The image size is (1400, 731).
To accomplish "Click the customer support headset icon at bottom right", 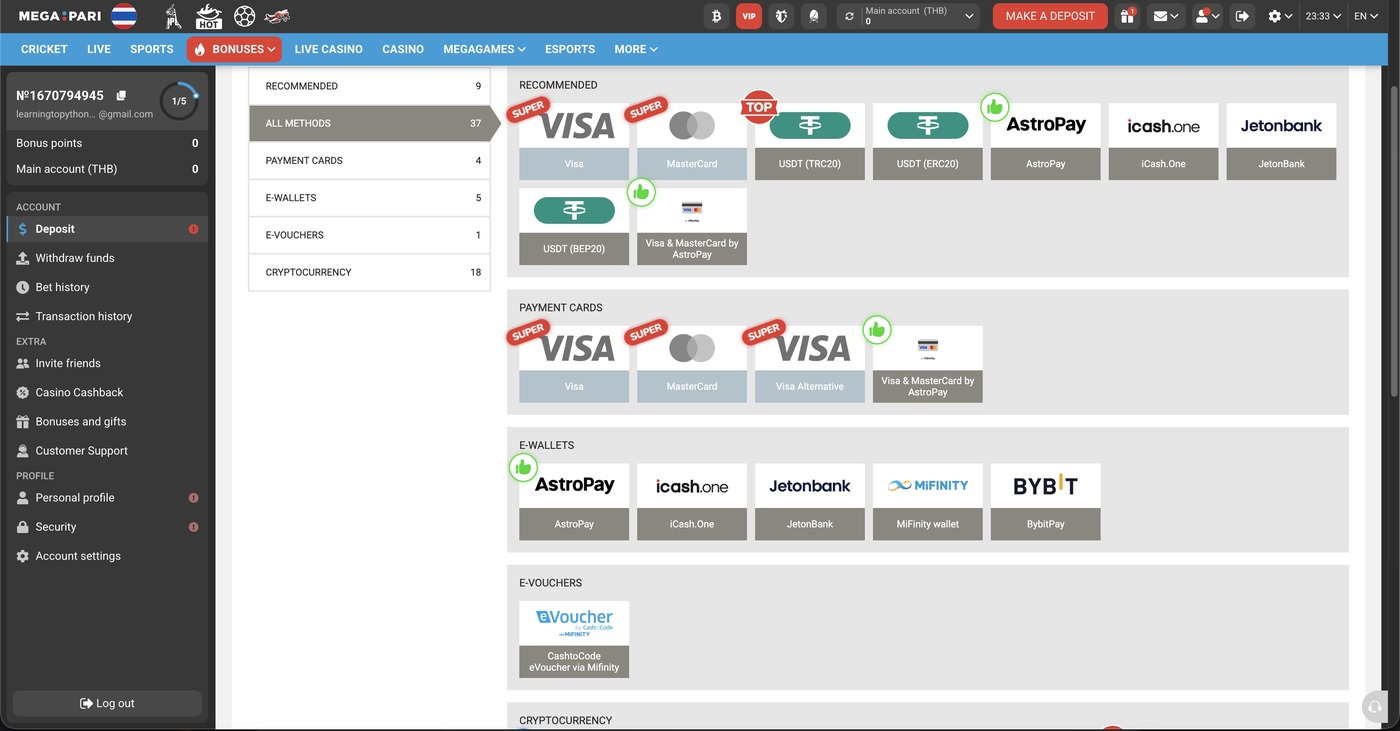I will 1375,707.
